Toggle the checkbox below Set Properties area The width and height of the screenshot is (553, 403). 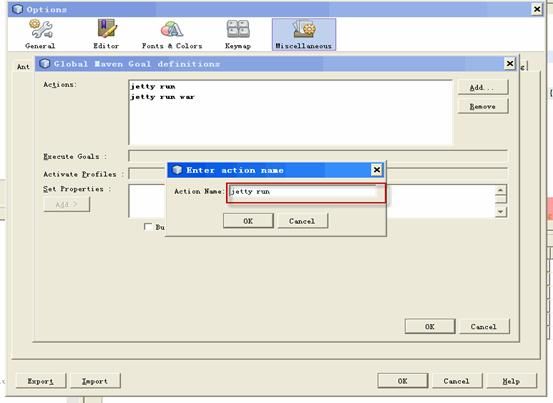coord(148,226)
